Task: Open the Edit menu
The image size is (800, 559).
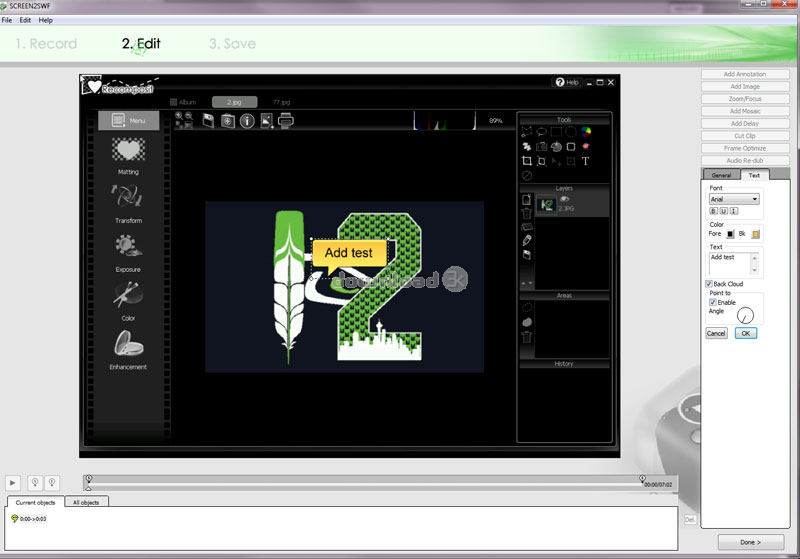Action: coord(25,20)
